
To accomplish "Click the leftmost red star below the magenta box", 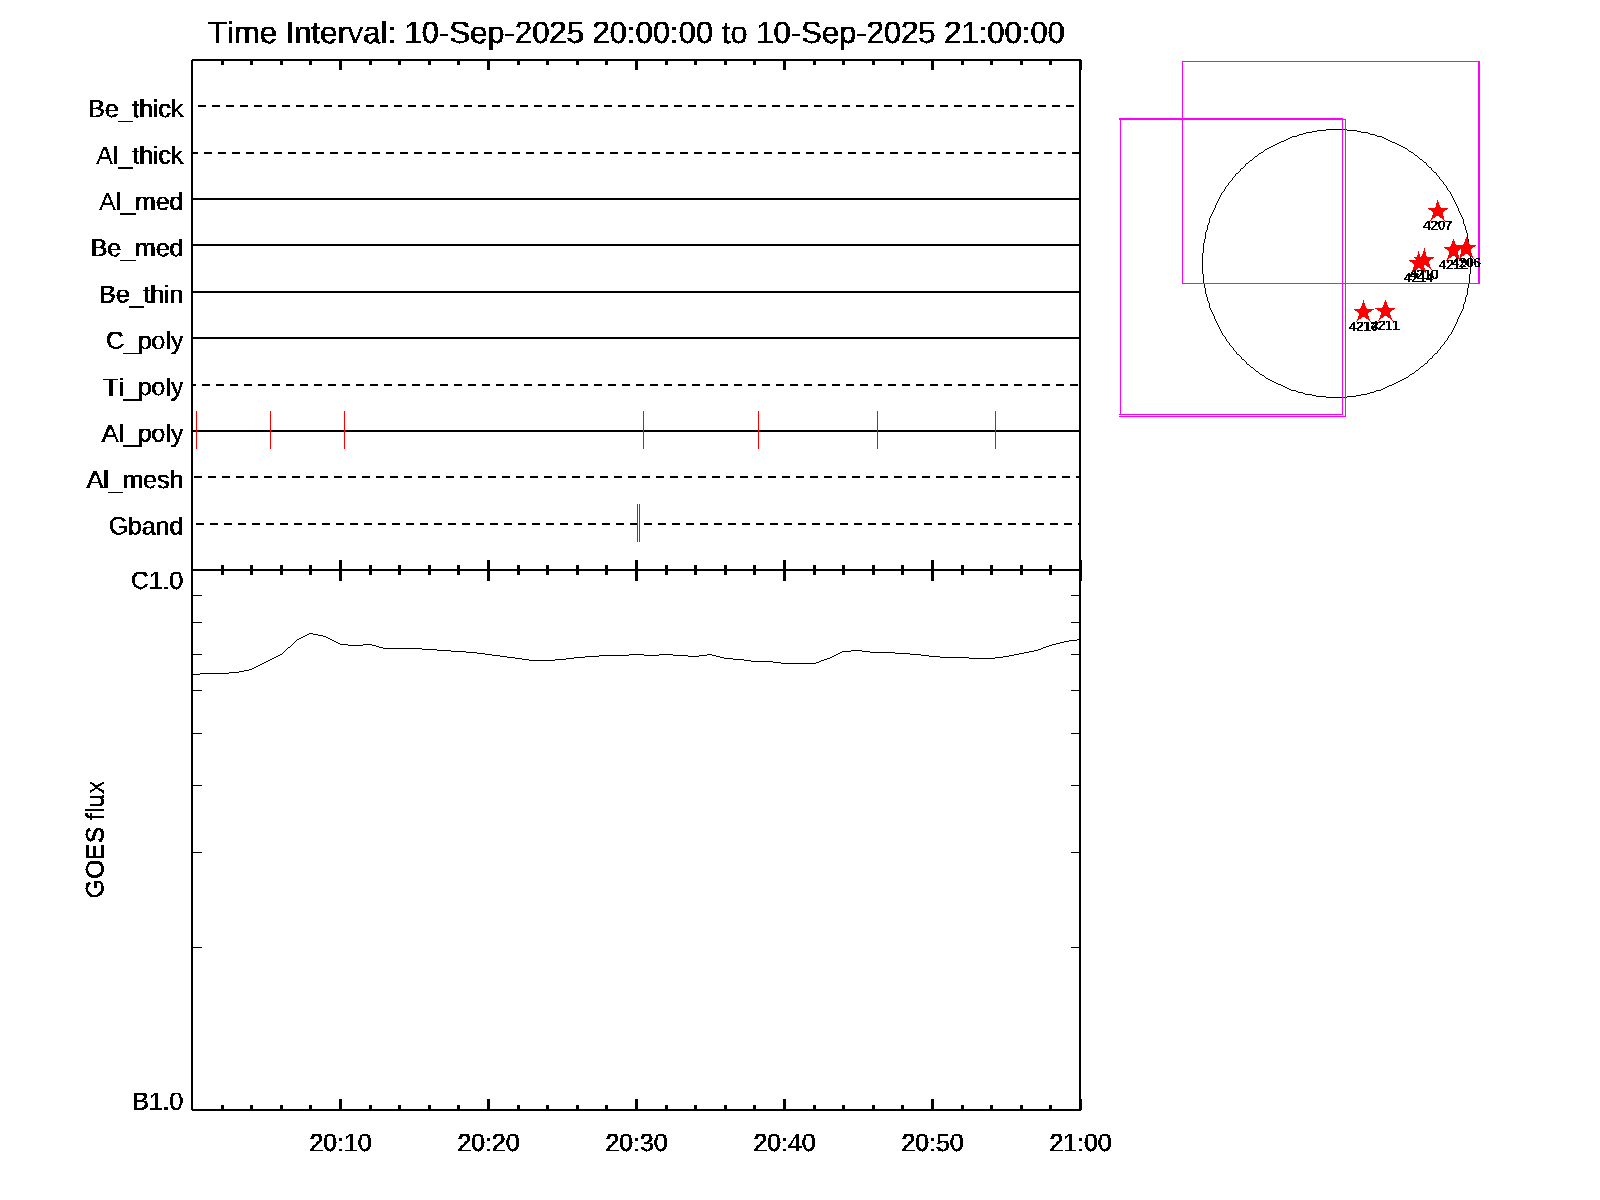I will pos(1362,312).
